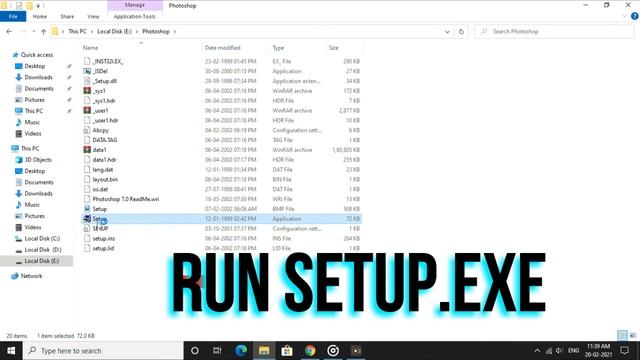Select the _INST32I.EX_ file icon
This screenshot has height=360, width=640.
click(87, 61)
